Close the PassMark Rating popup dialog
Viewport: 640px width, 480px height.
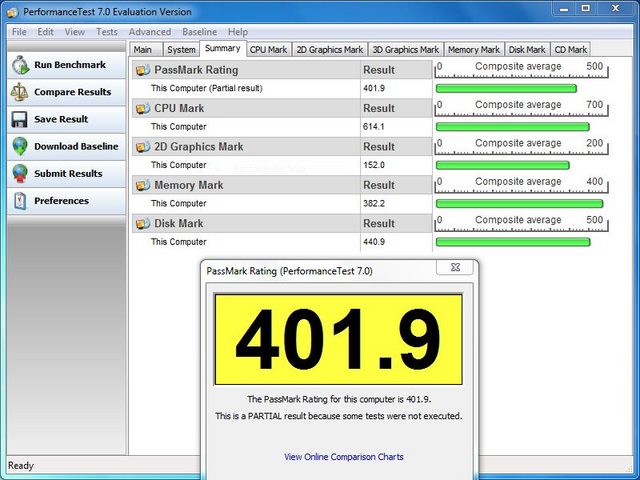[455, 267]
